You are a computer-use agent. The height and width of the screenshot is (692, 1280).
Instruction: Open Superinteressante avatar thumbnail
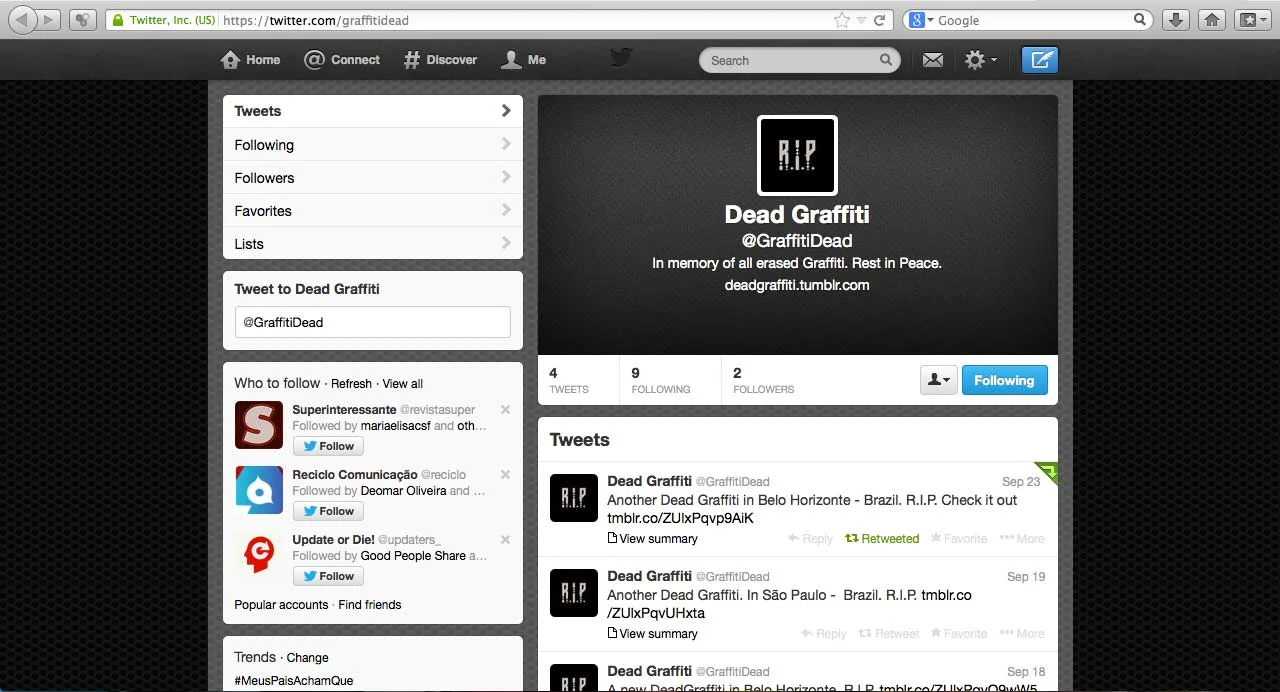(259, 425)
